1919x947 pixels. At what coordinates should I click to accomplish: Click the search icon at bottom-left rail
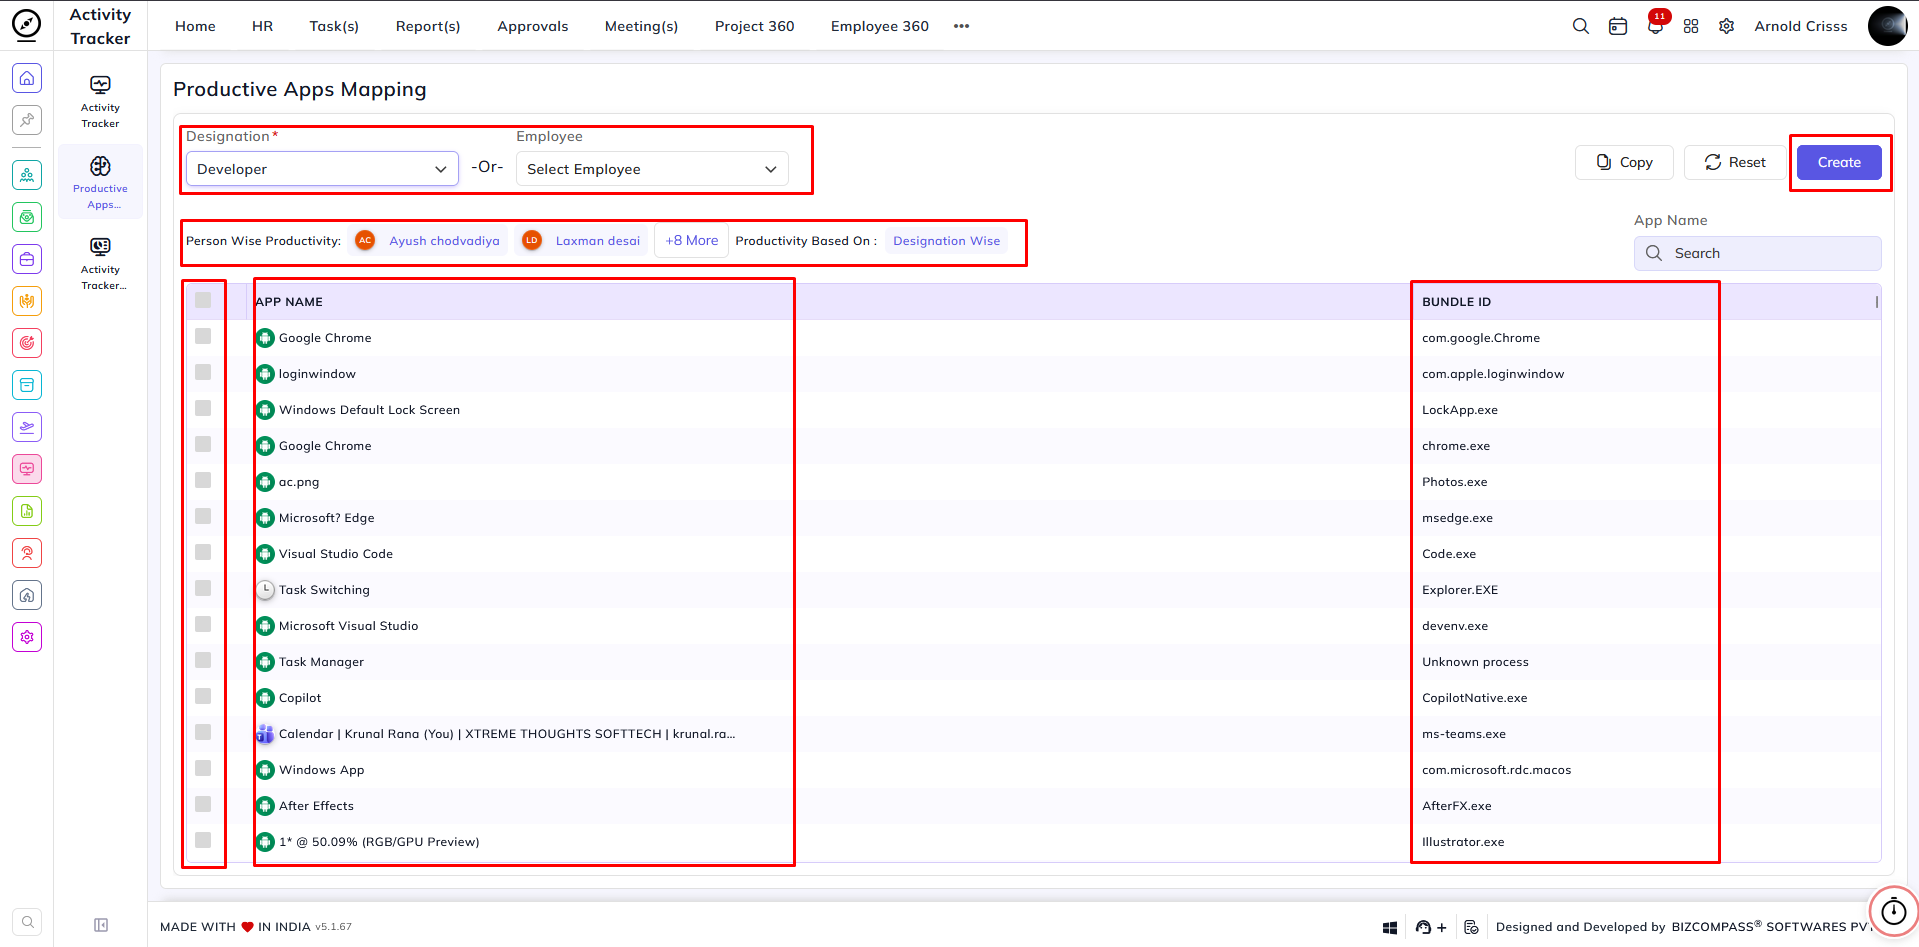[28, 922]
